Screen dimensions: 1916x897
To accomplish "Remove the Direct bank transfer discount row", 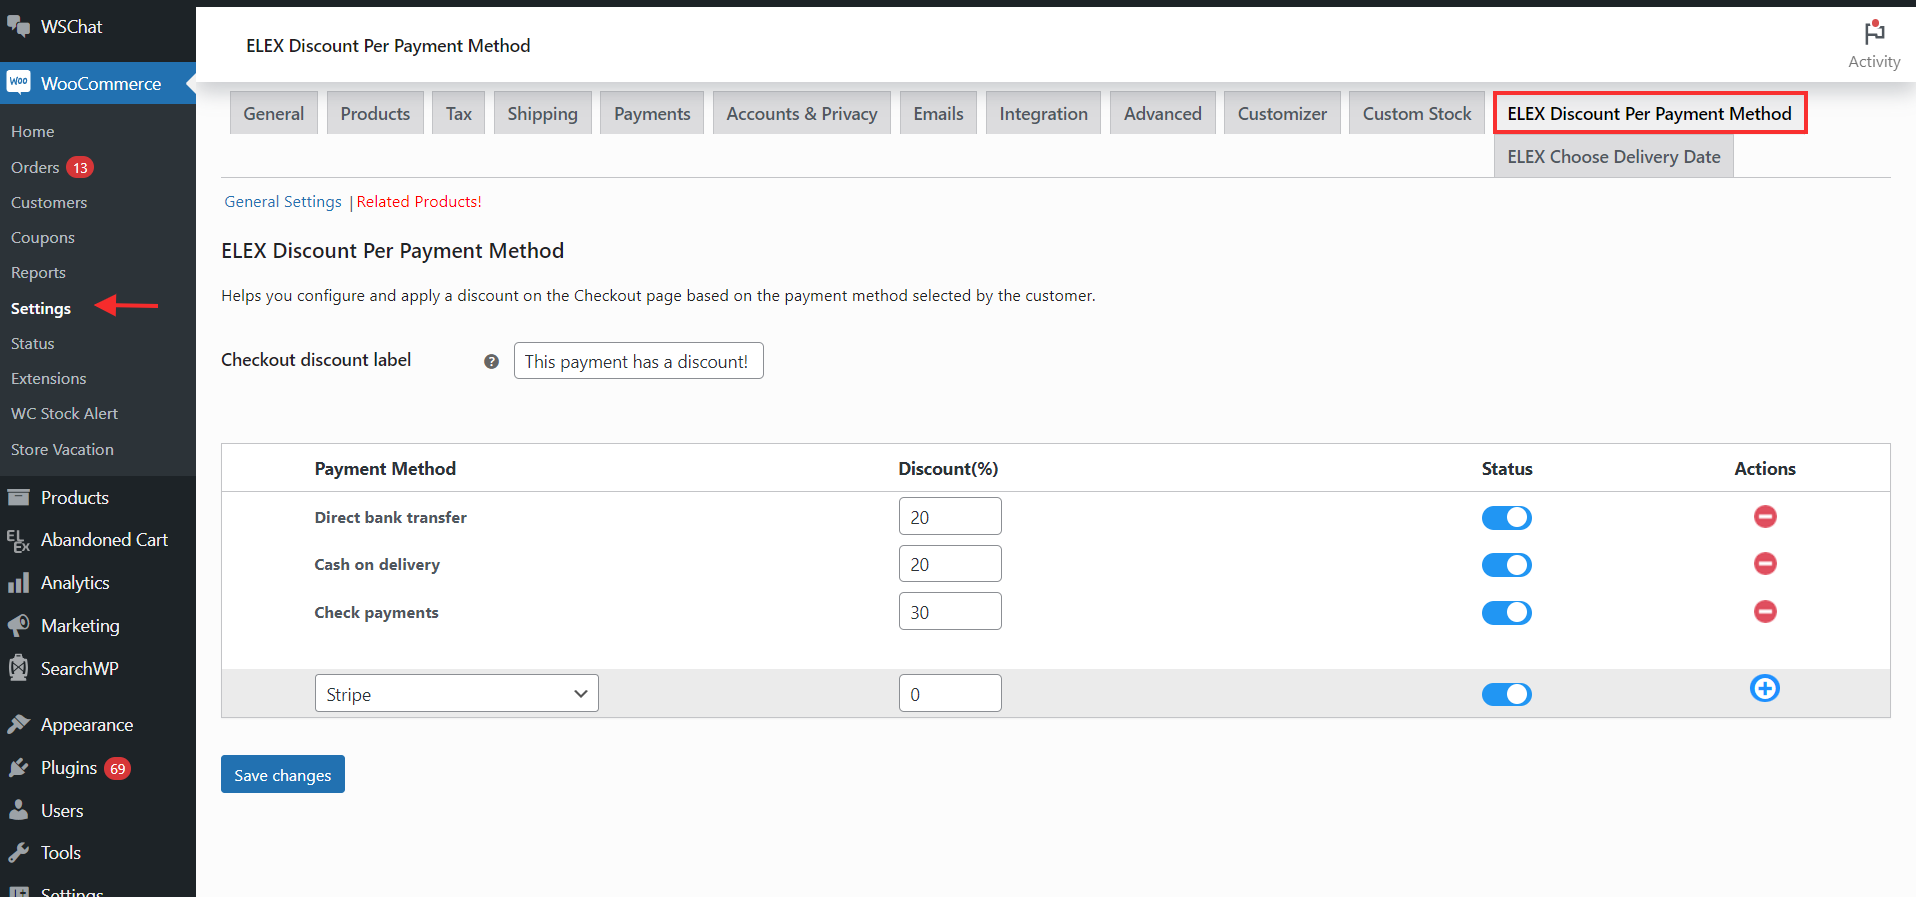I will click(1765, 517).
